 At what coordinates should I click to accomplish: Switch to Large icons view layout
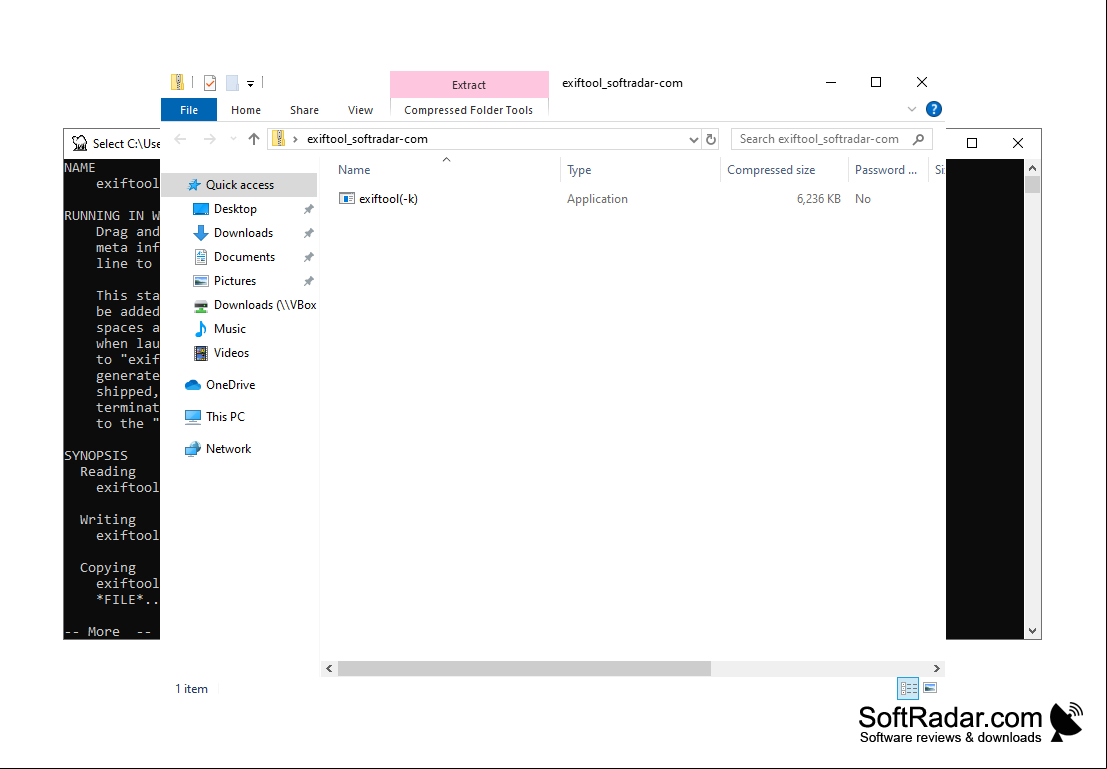point(930,688)
